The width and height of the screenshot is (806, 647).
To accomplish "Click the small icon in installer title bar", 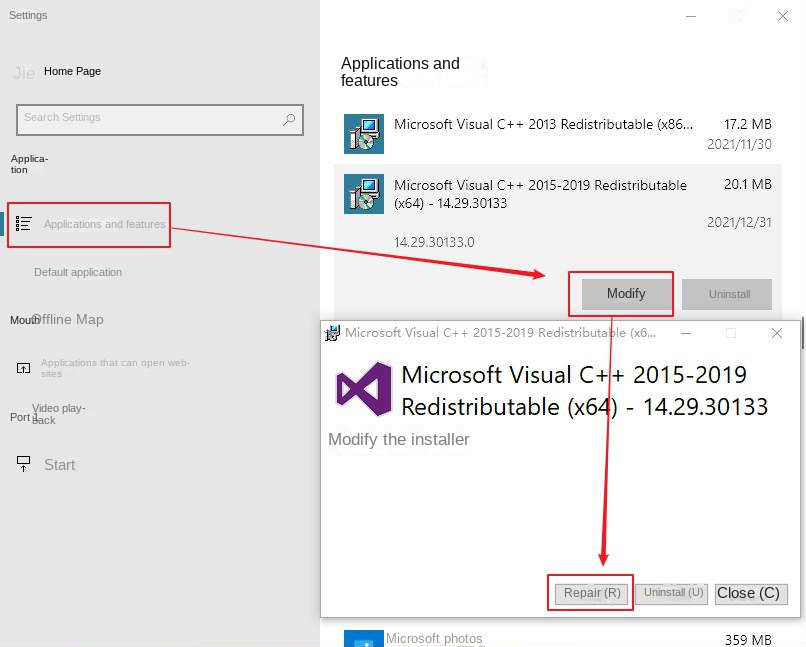I will pyautogui.click(x=332, y=333).
